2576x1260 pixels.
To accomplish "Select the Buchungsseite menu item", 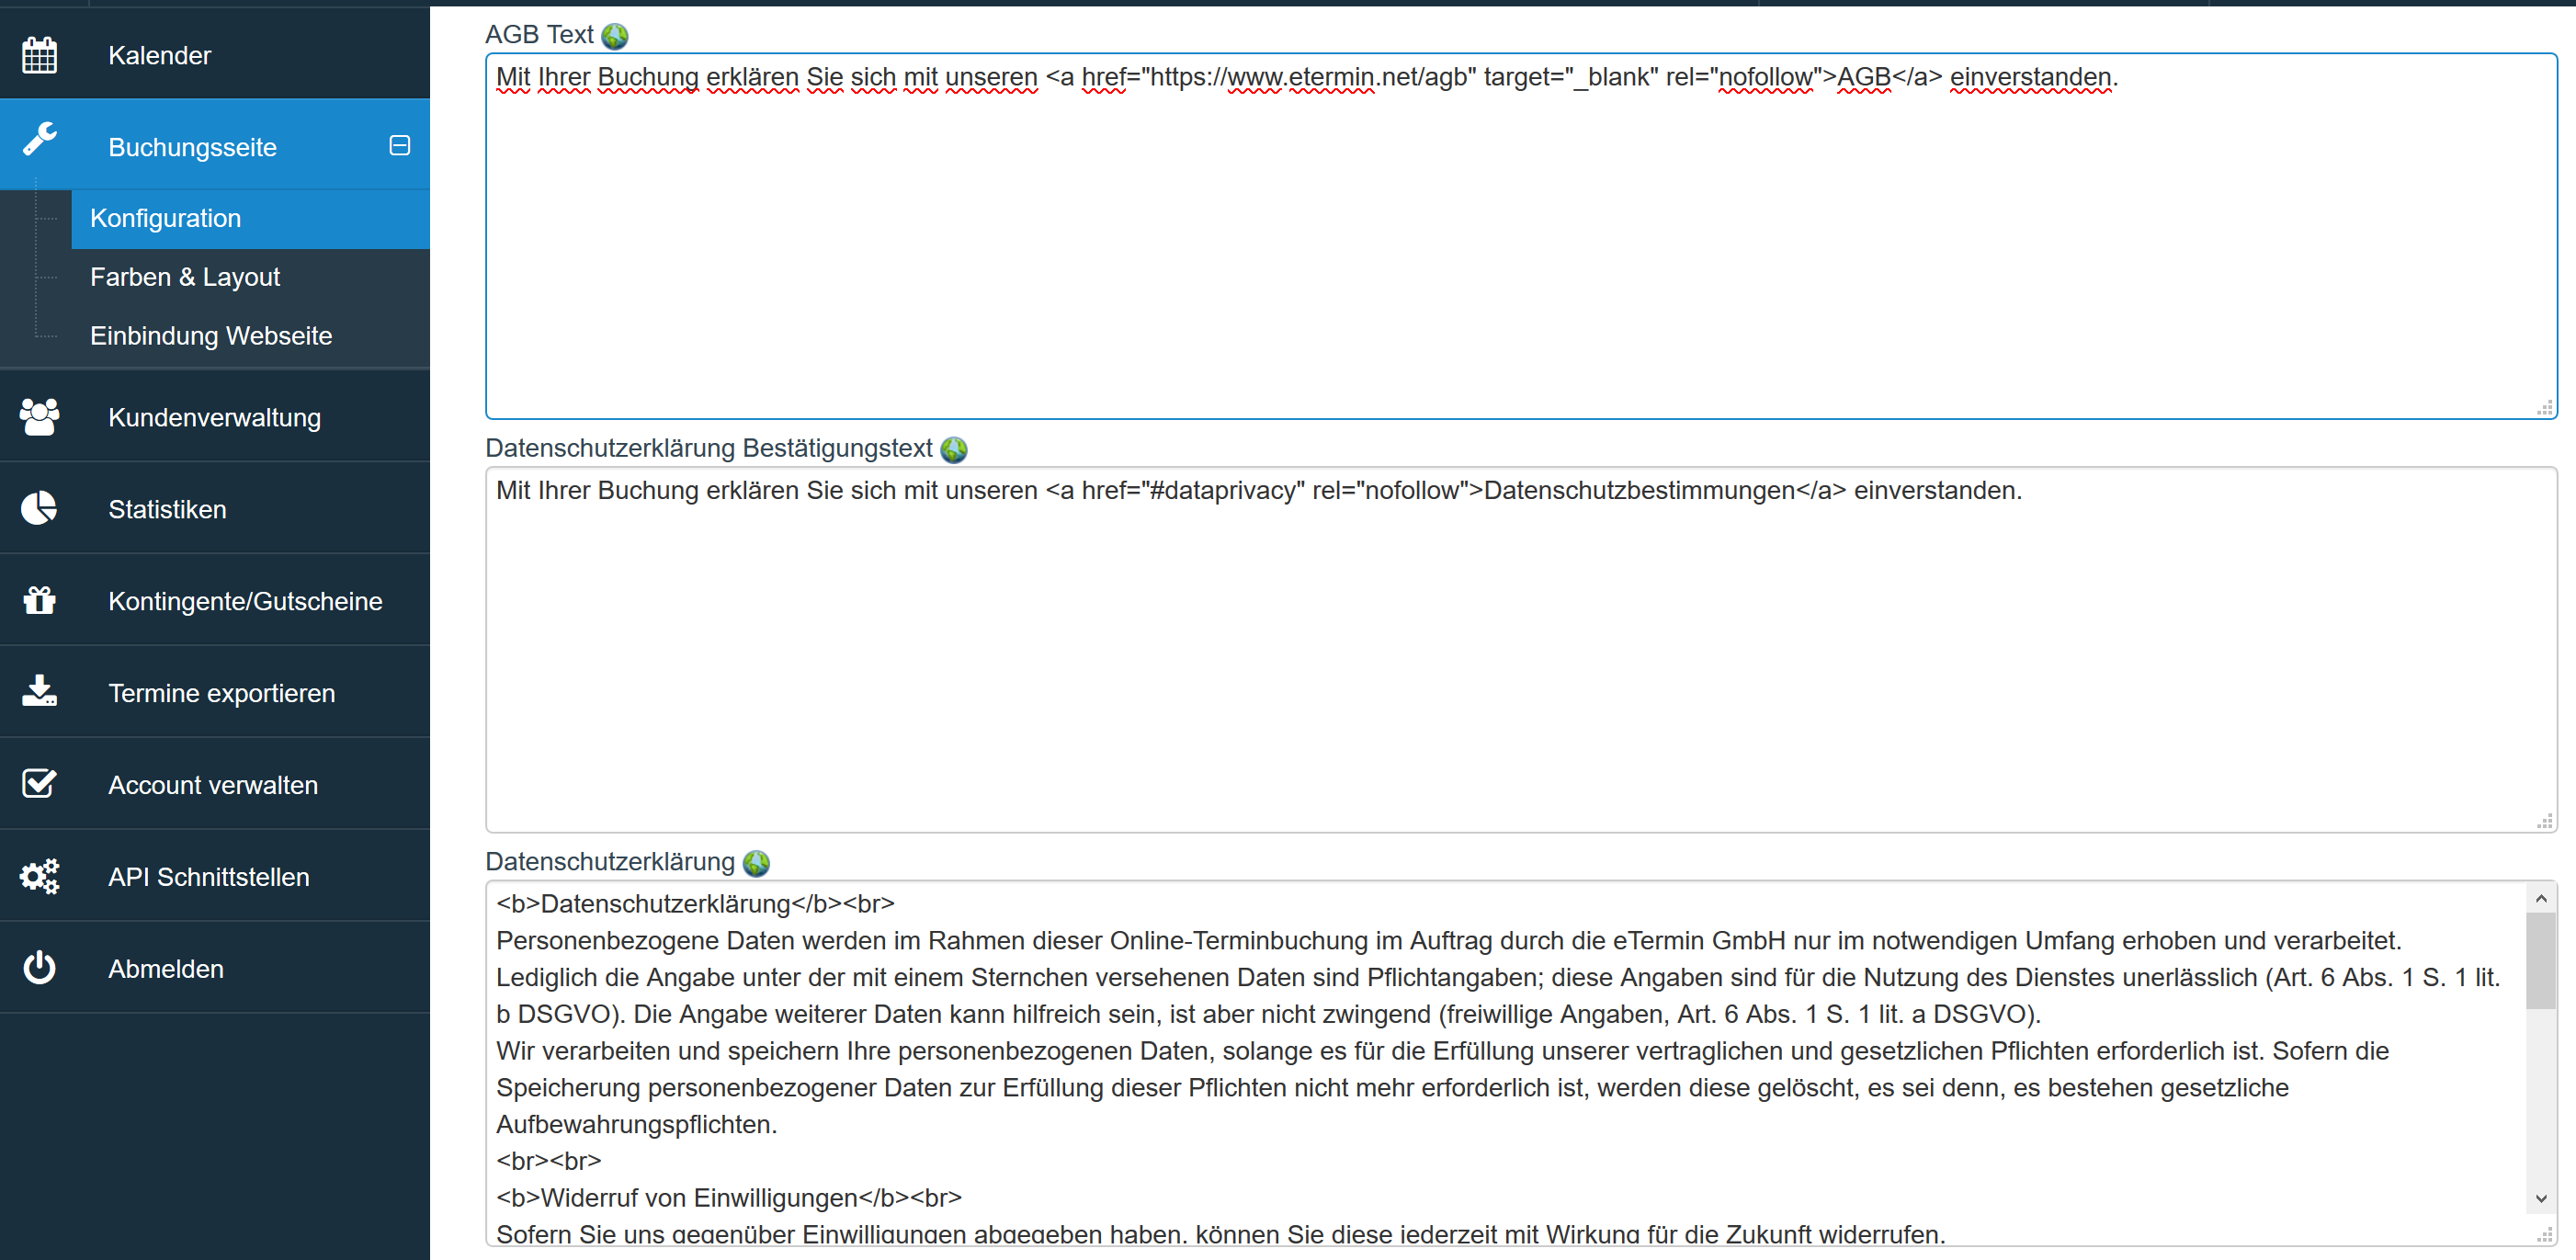I will [215, 145].
